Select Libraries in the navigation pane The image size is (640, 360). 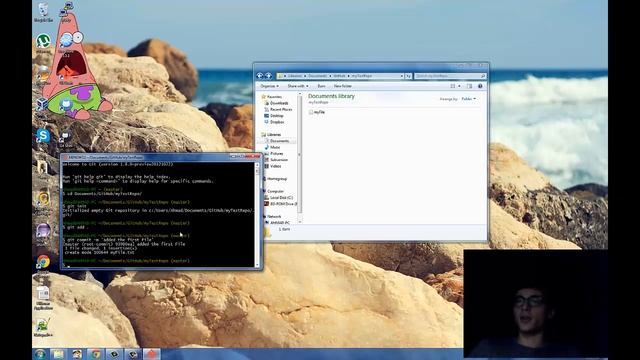(271, 135)
